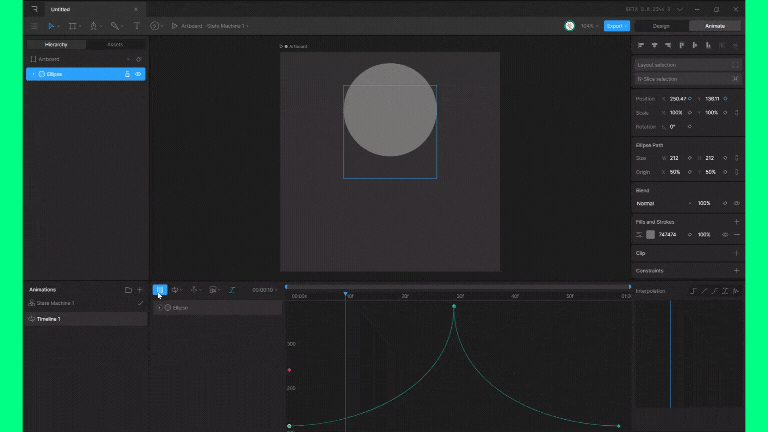The image size is (768, 432).
Task: Open the zoom level dropdown
Action: pyautogui.click(x=590, y=26)
